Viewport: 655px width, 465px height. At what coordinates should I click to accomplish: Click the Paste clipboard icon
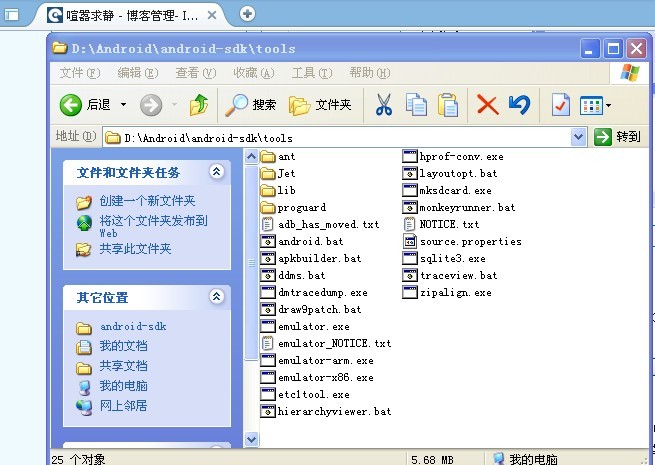point(448,104)
